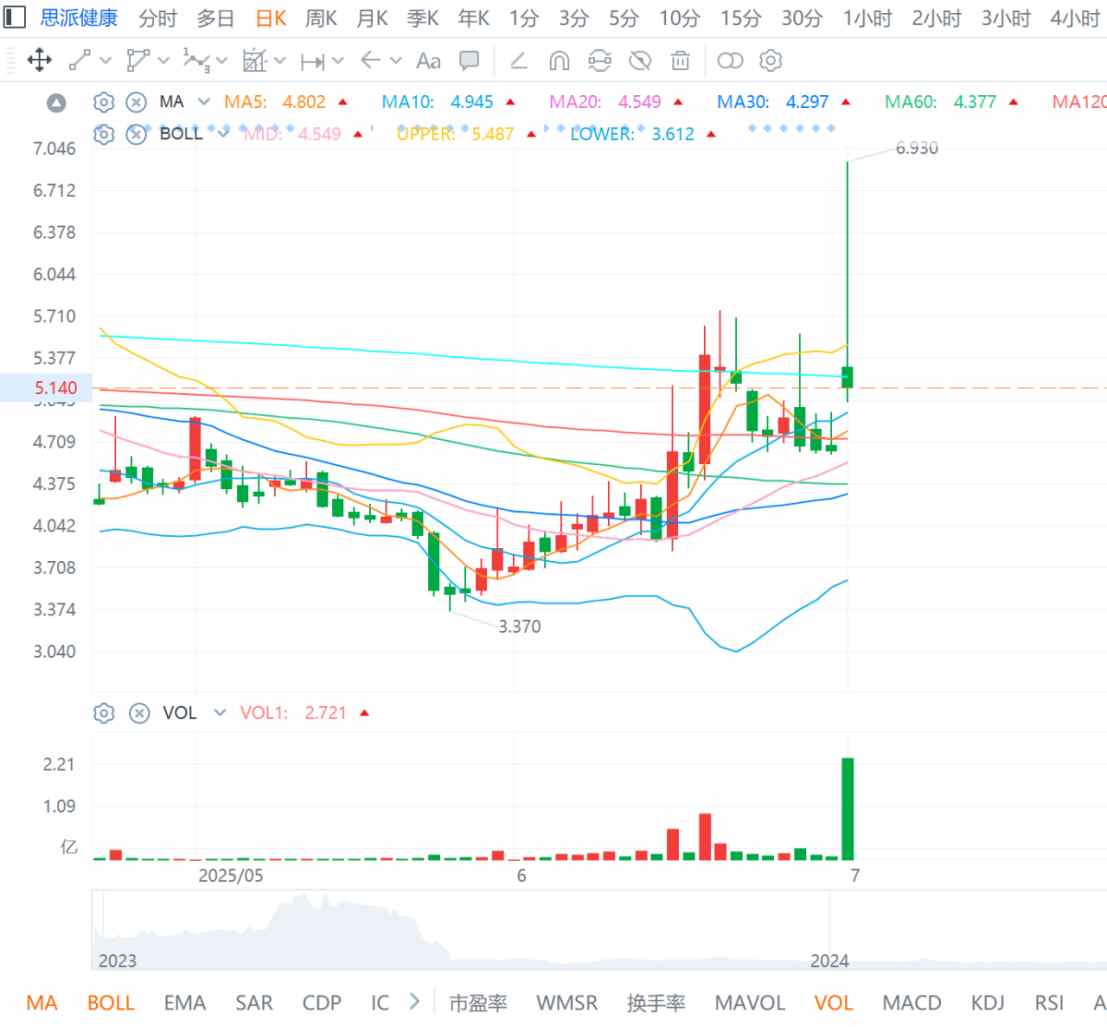Toggle hide all drawings eye icon
The height and width of the screenshot is (1027, 1107).
(x=640, y=61)
